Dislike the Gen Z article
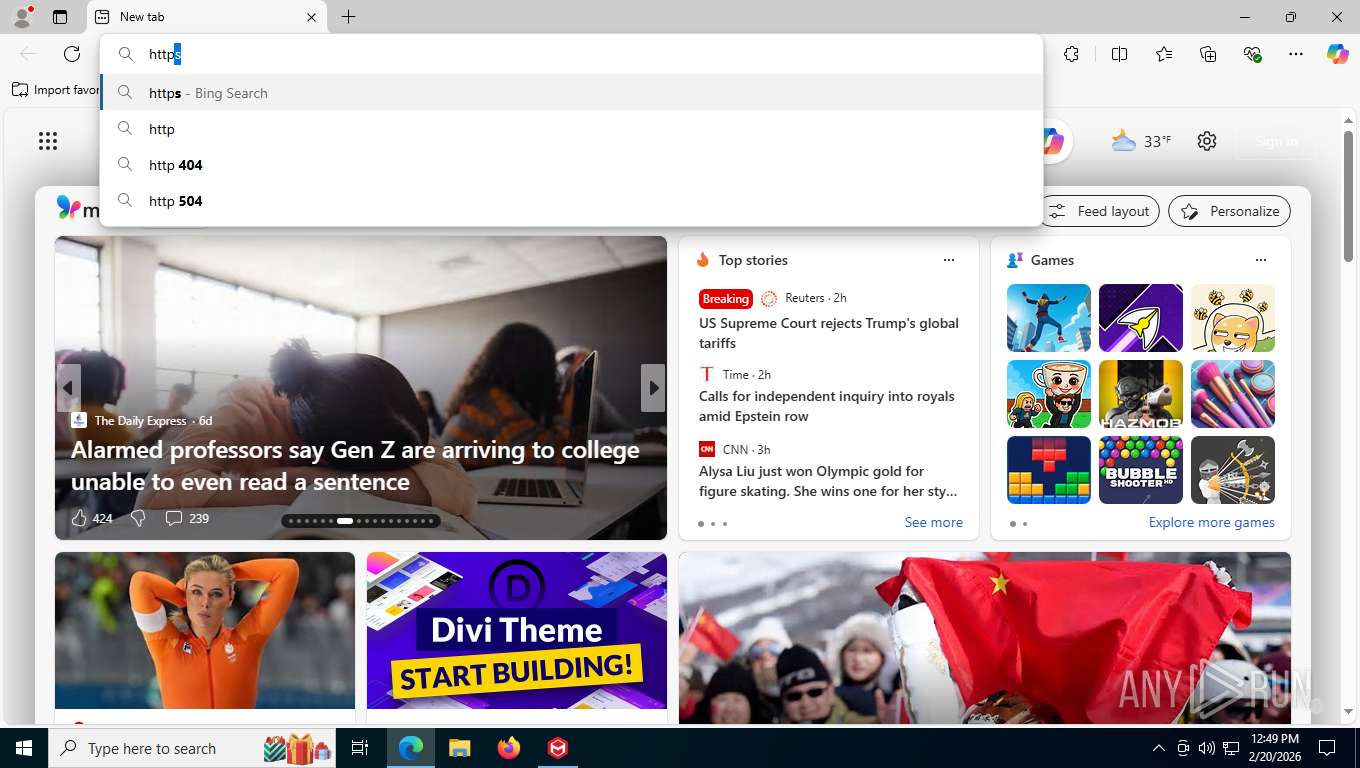The image size is (1360, 768). tap(139, 518)
